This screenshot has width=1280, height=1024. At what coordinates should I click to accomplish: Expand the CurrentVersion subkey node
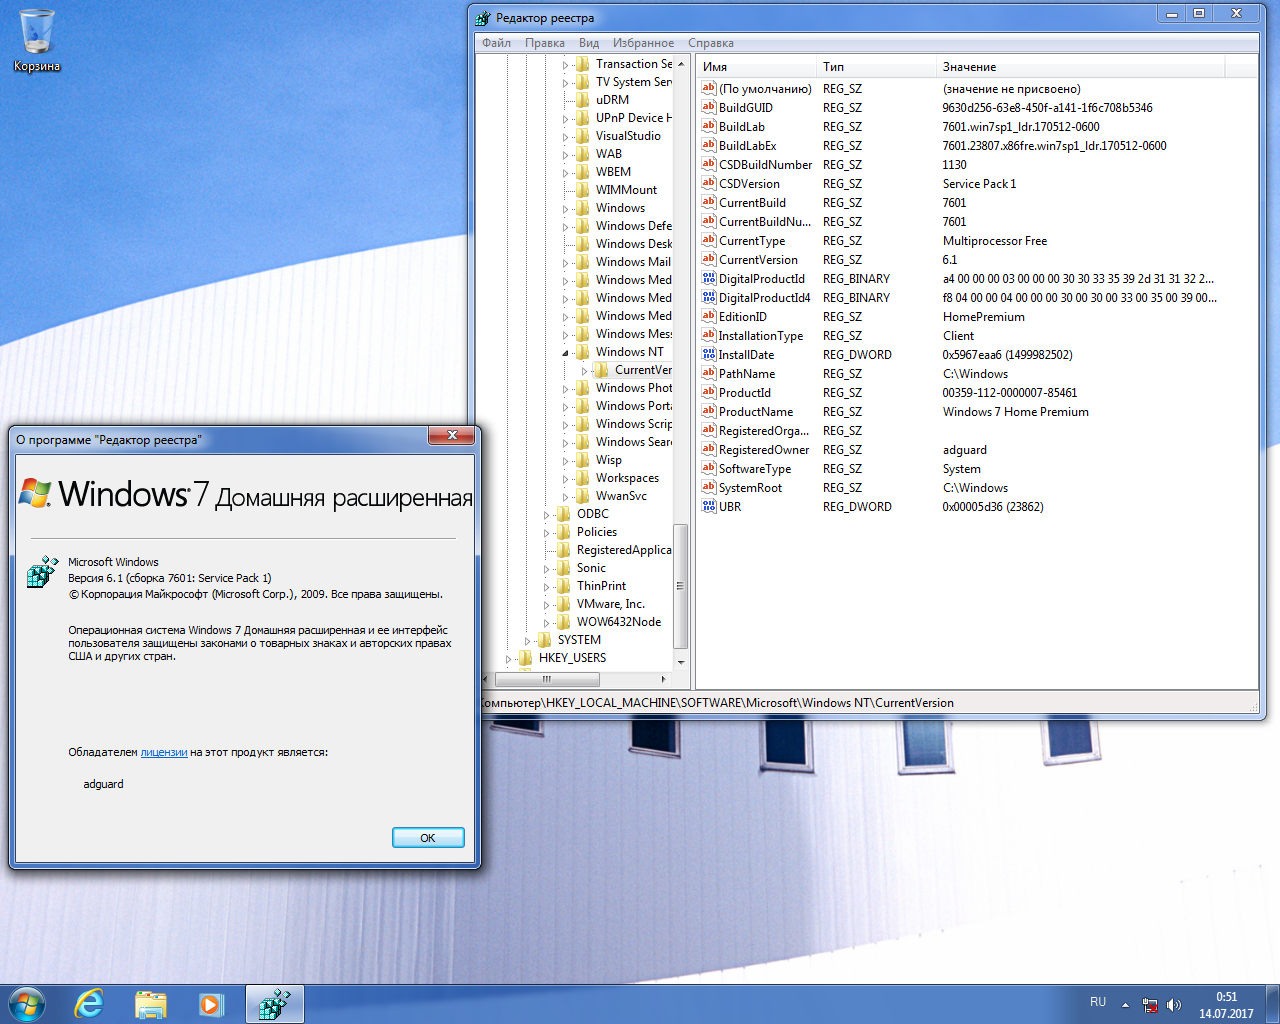(585, 371)
